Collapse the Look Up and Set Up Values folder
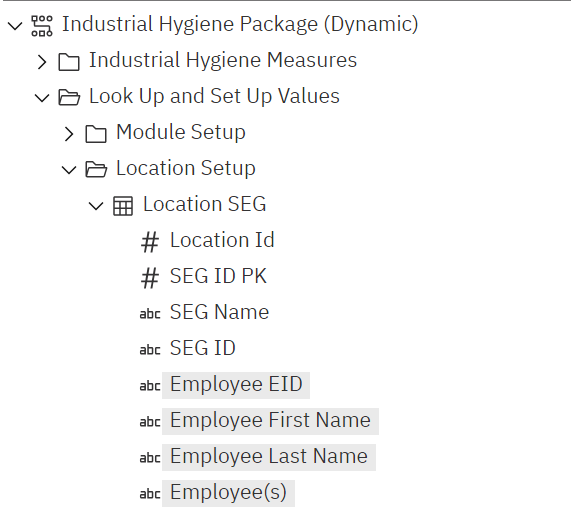The height and width of the screenshot is (514, 571). point(42,98)
